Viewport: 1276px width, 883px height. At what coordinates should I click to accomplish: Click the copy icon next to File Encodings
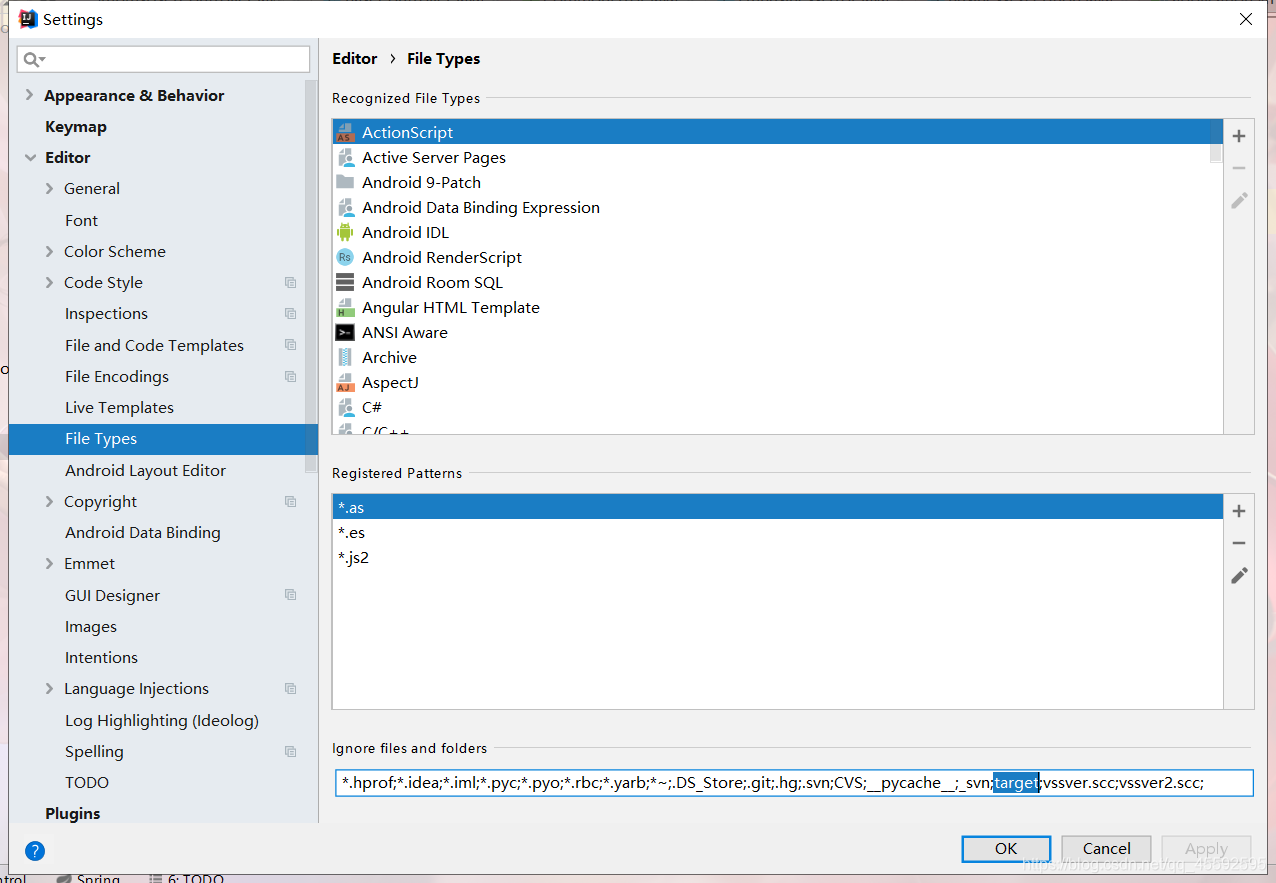[290, 377]
